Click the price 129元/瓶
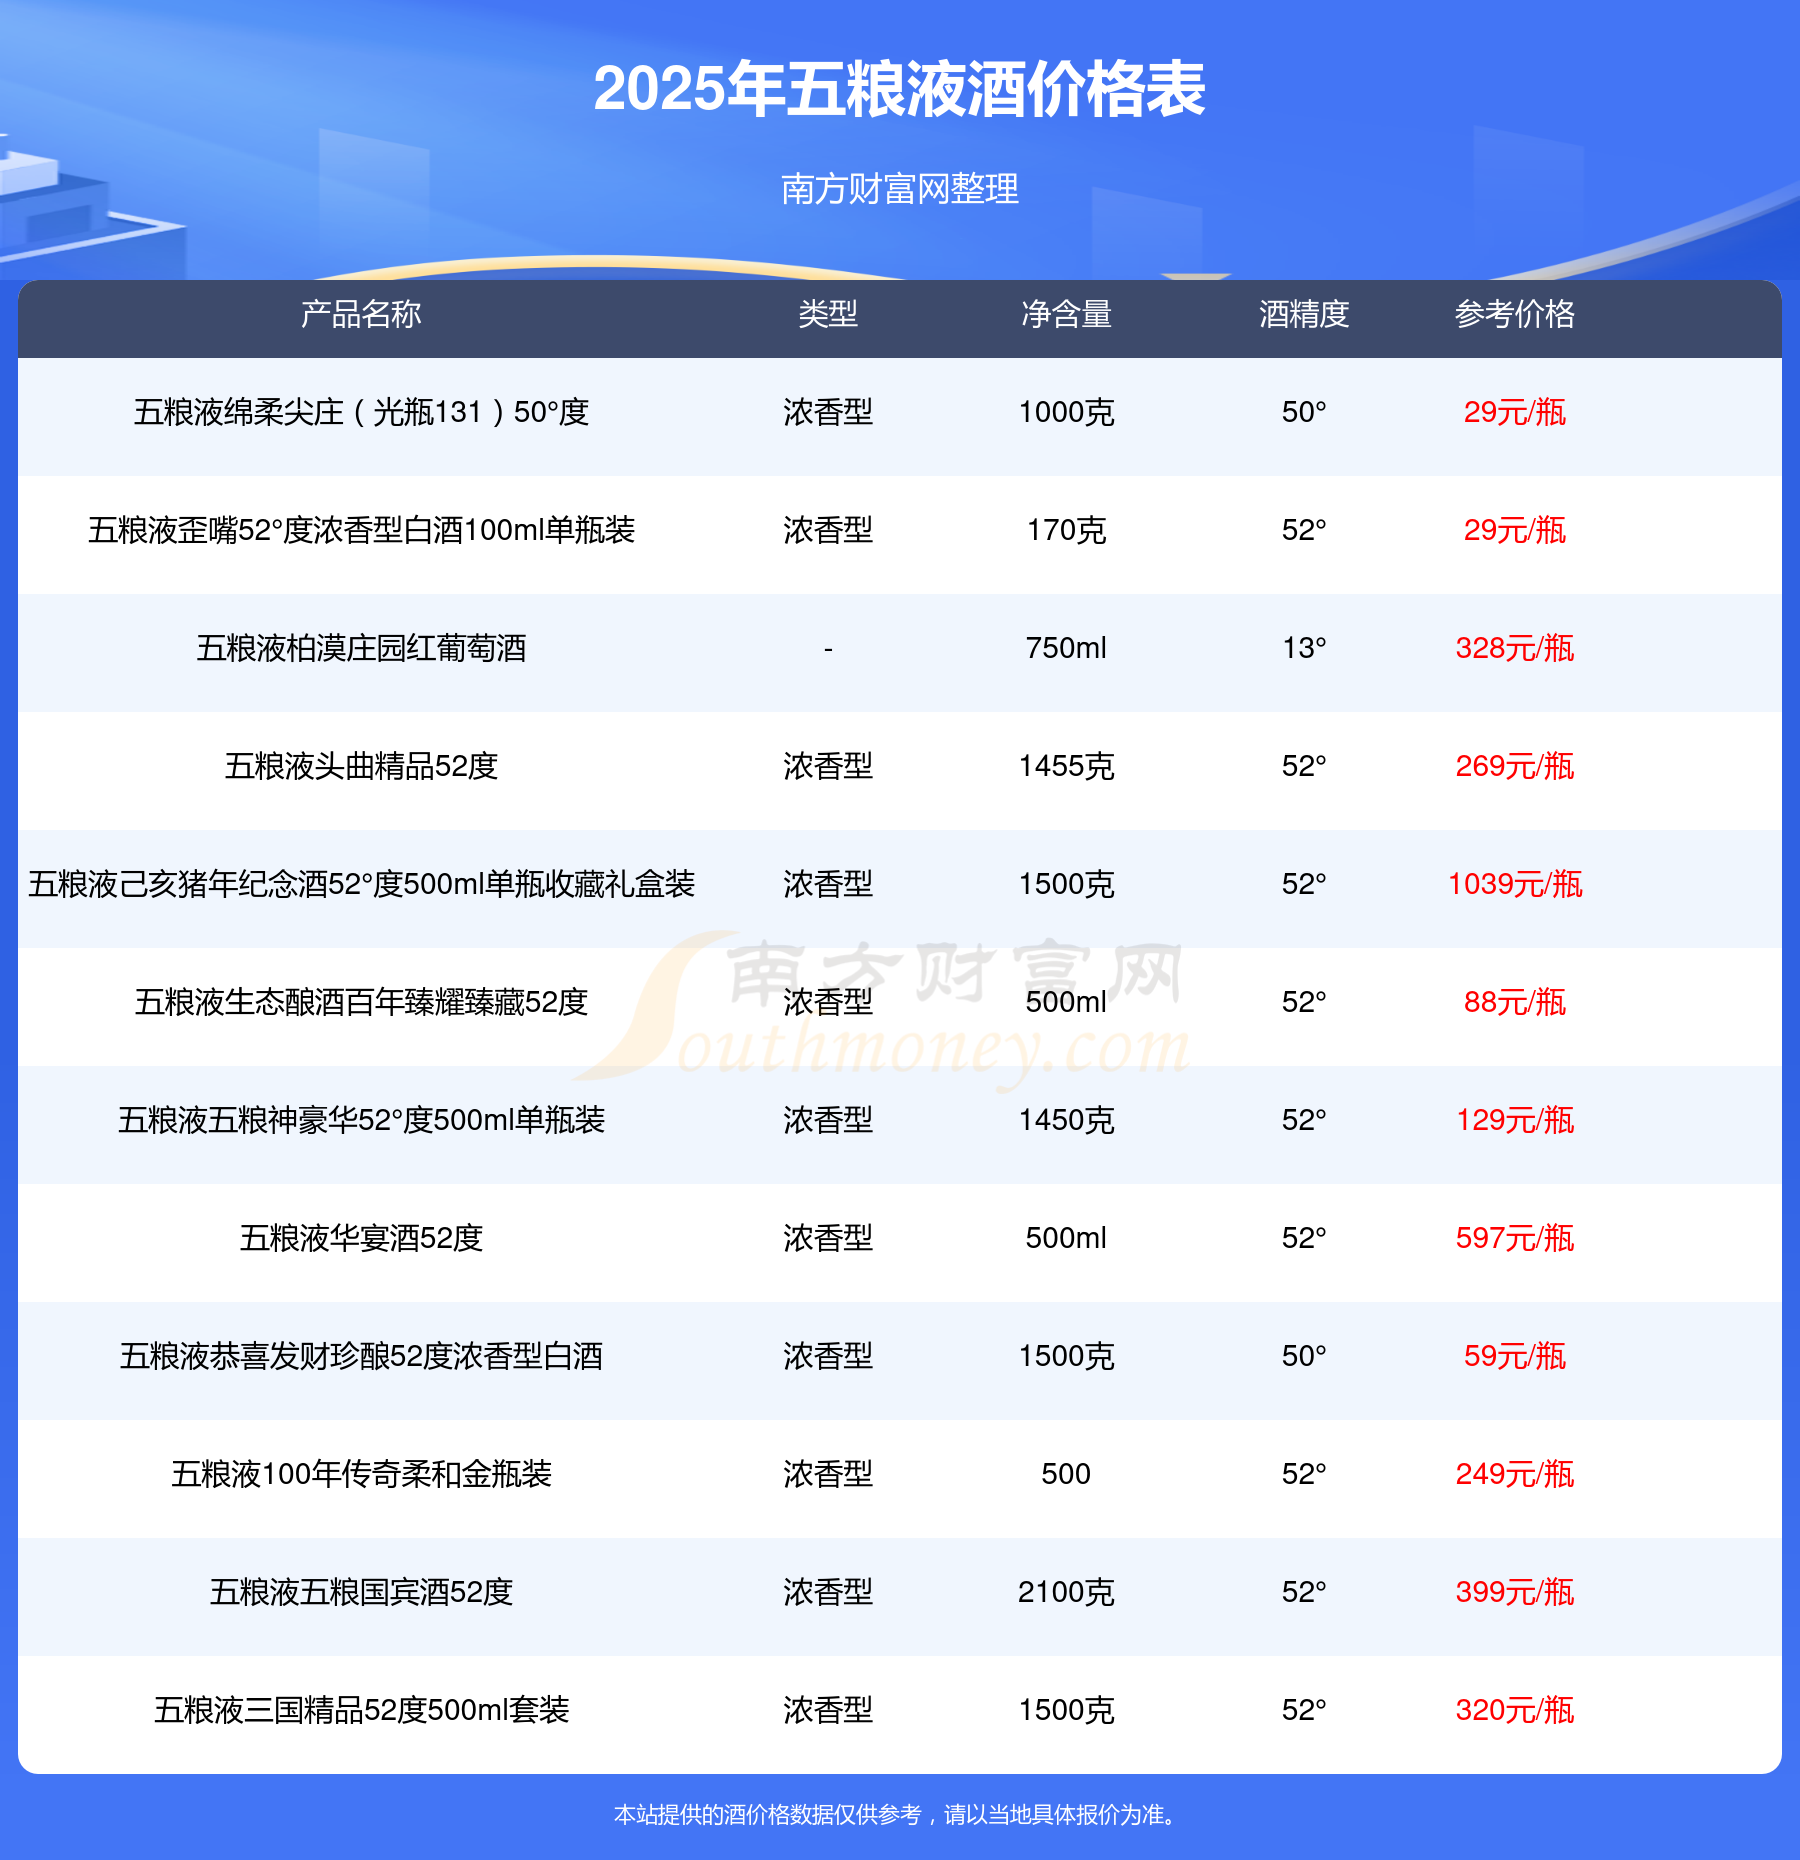1800x1860 pixels. pos(1515,1120)
